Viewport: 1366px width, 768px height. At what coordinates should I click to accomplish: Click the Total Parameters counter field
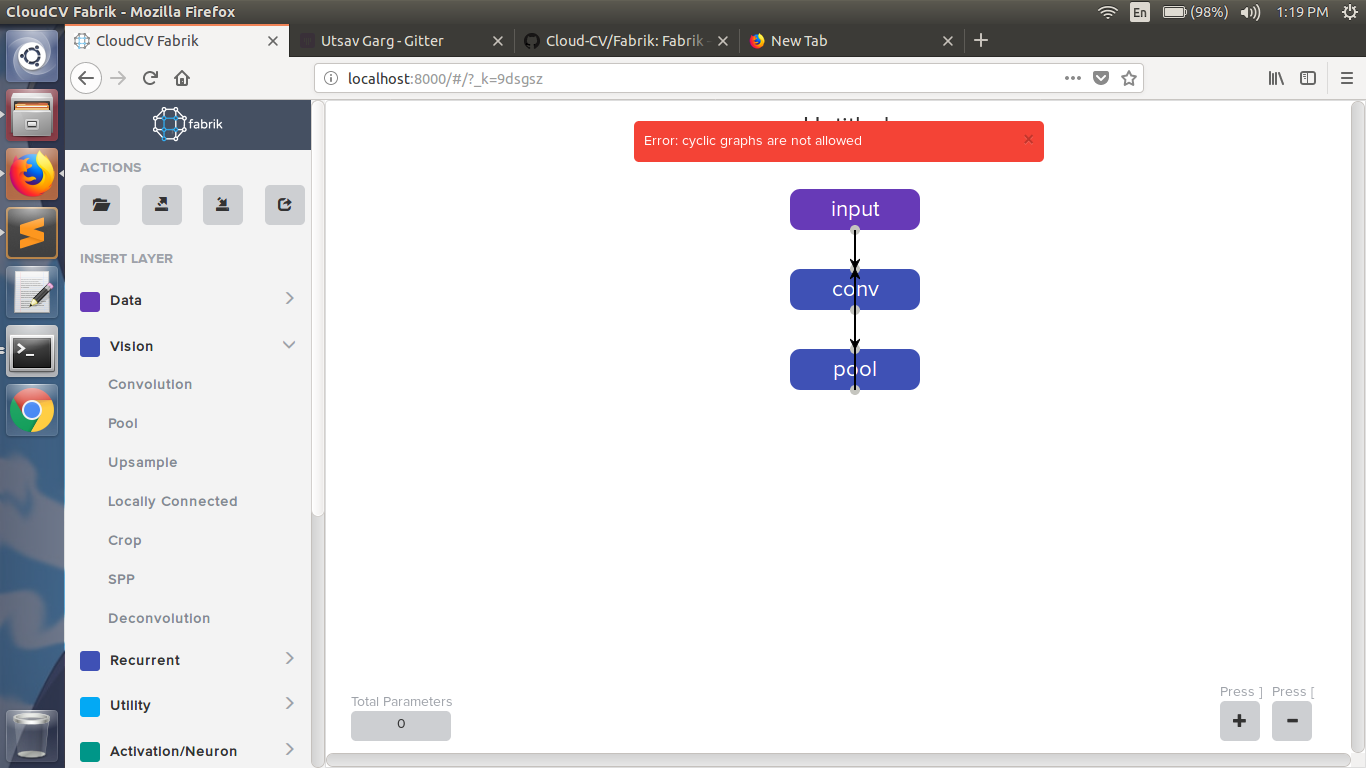click(400, 725)
